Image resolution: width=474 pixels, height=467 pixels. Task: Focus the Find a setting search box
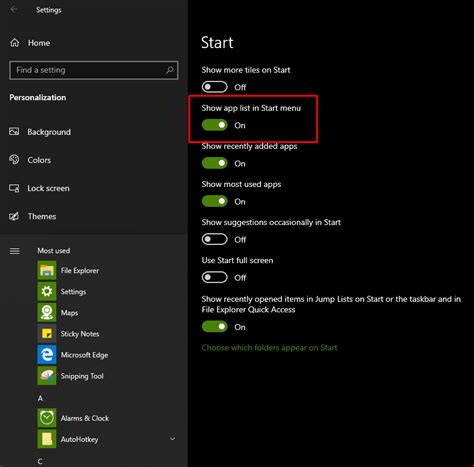click(94, 70)
